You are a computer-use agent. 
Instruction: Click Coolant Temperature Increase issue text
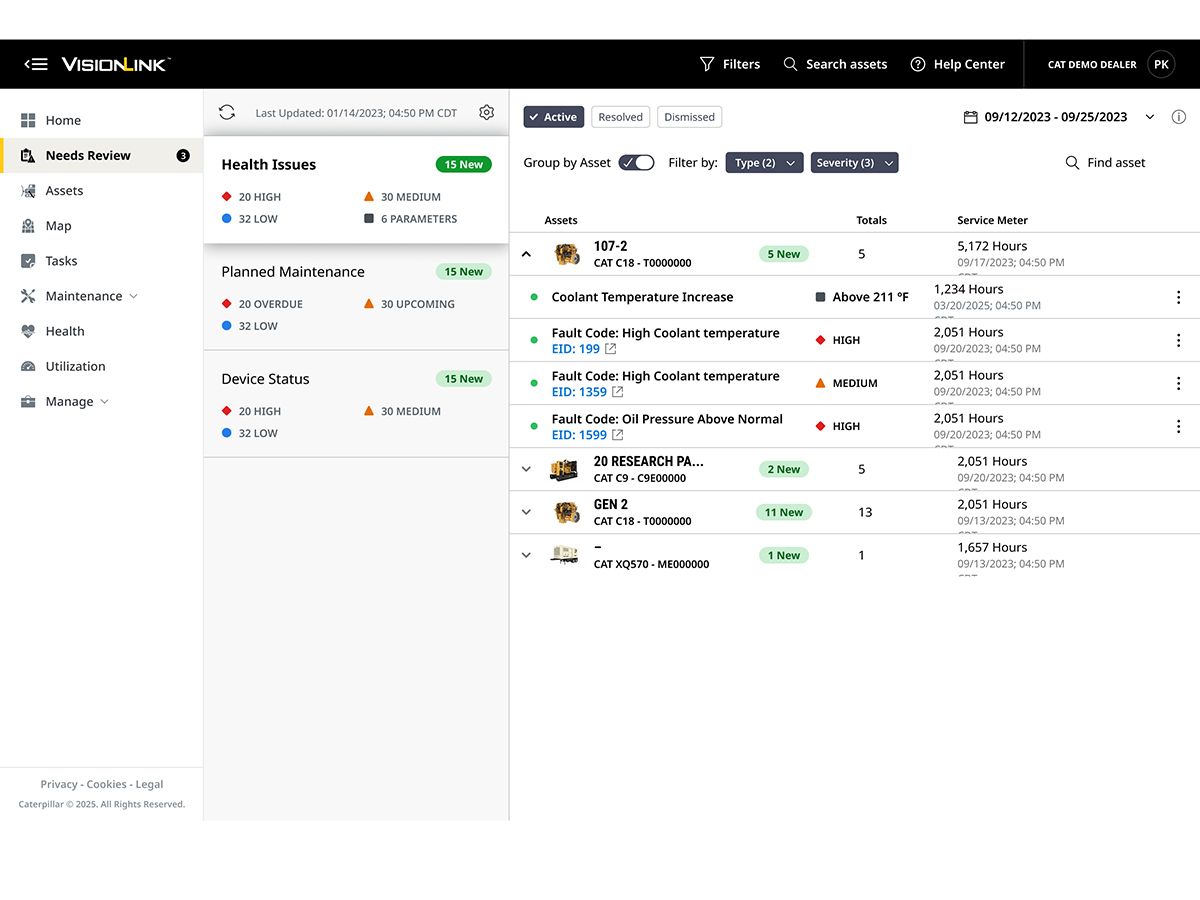[642, 297]
